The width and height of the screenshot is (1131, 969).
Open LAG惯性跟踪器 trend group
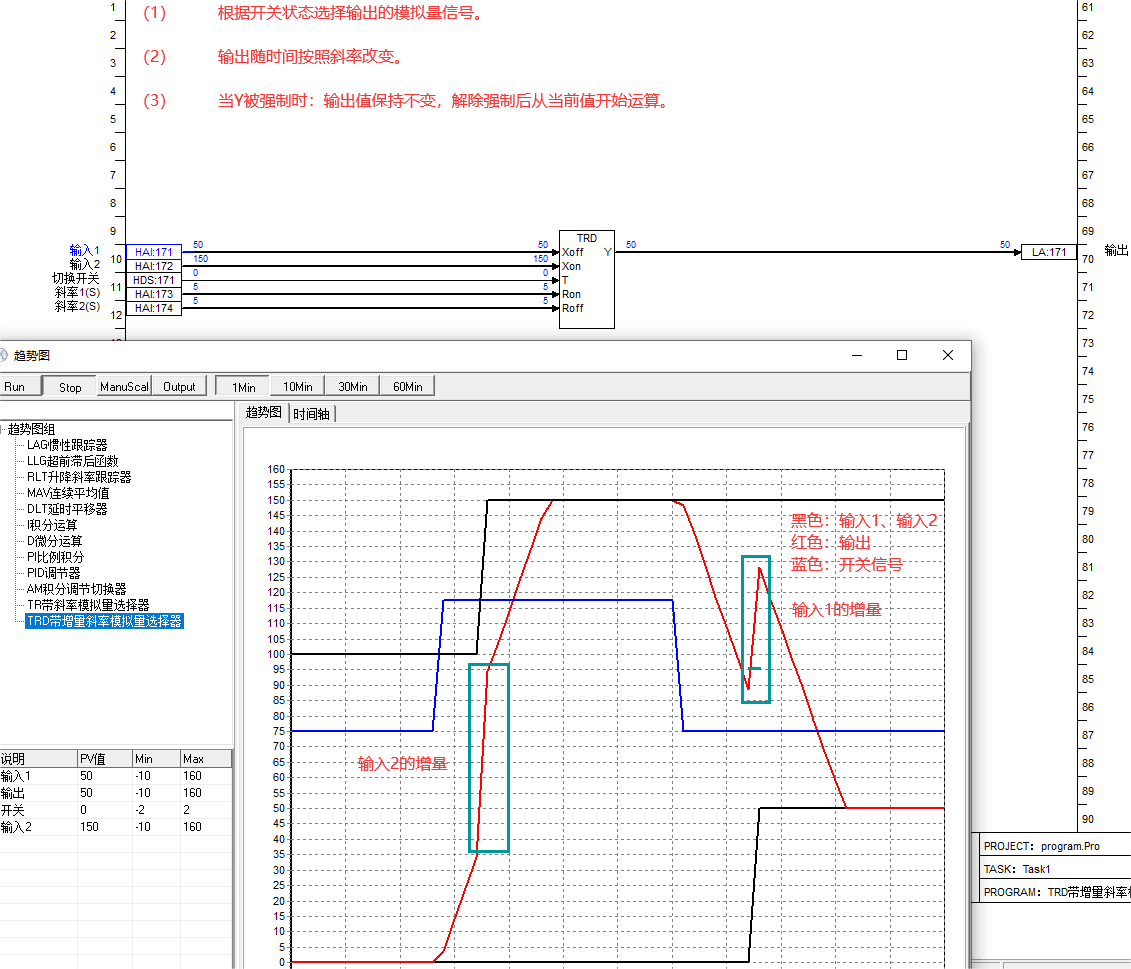67,445
